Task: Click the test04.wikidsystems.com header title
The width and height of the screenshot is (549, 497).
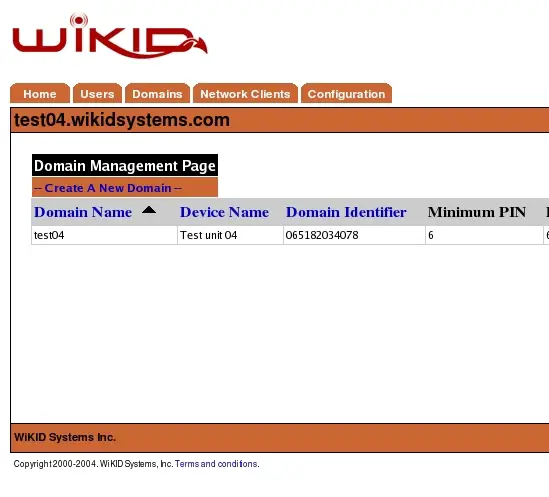Action: pyautogui.click(x=122, y=120)
